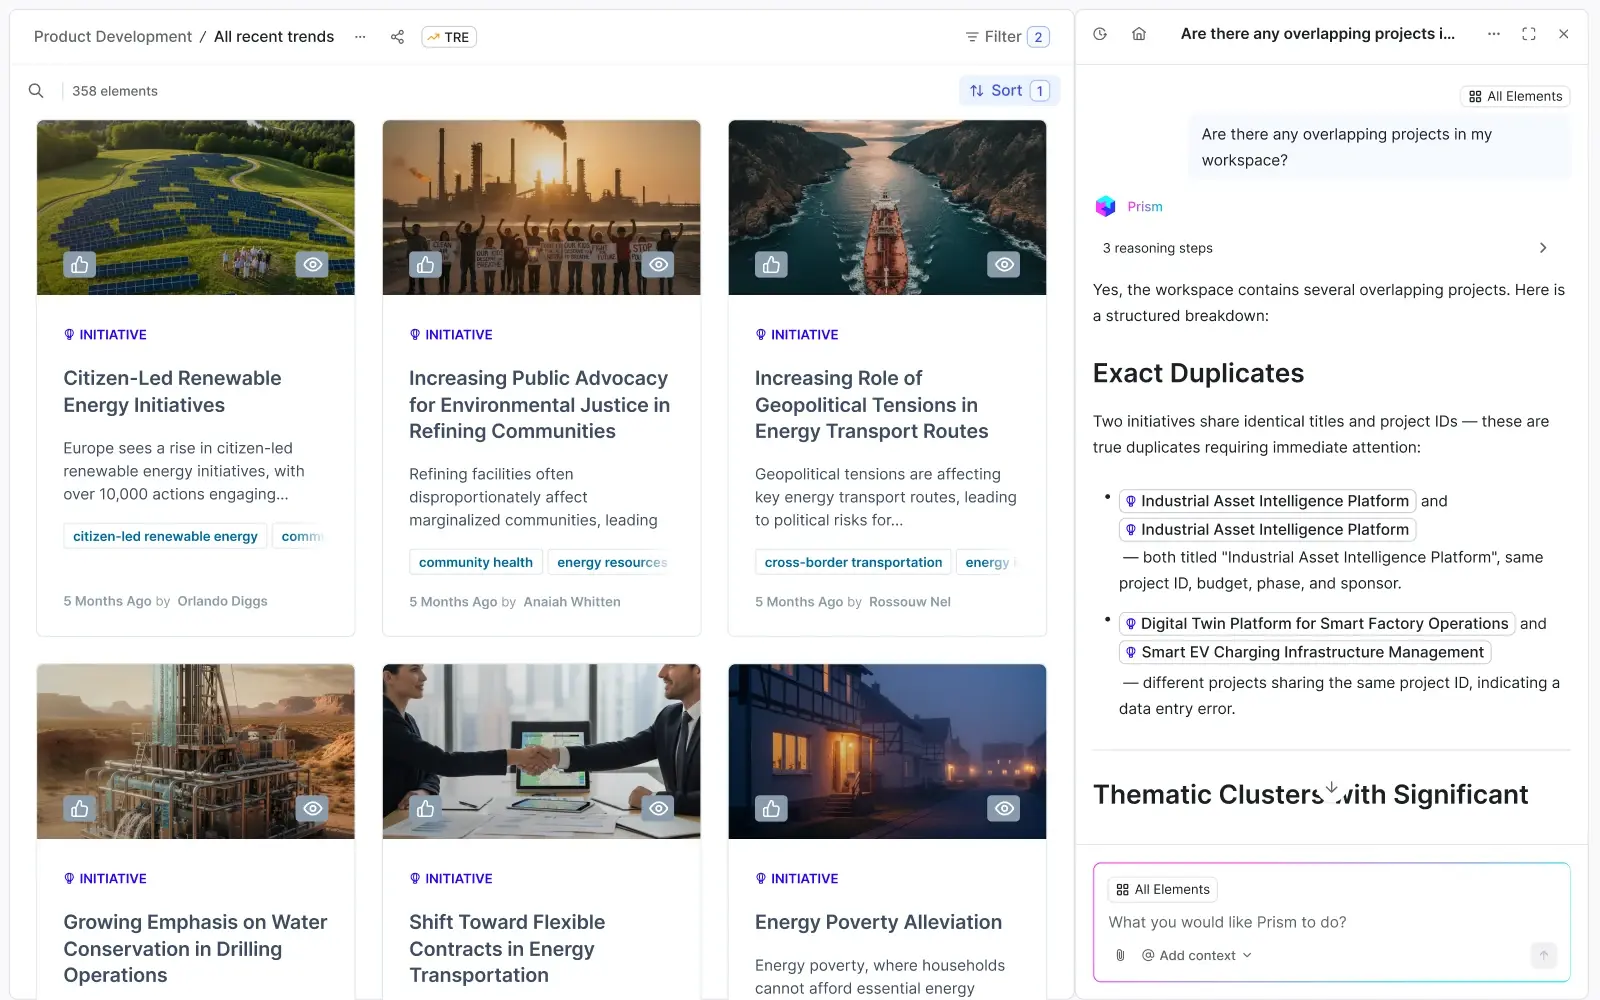Click the chat title Are there any overlapping projects
The width and height of the screenshot is (1600, 1000).
1317,34
